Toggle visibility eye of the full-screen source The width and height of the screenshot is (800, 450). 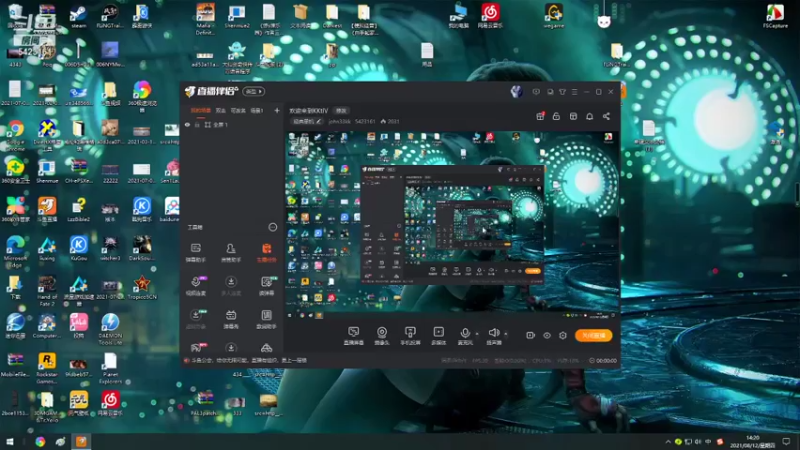click(187, 124)
